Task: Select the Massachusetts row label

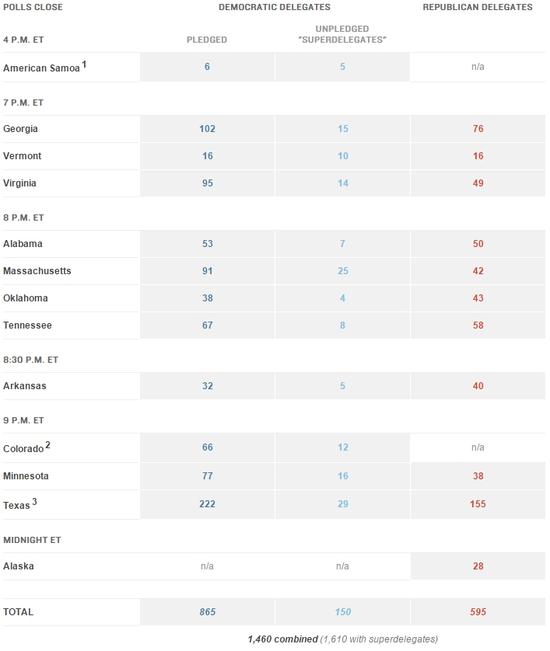Action: click(37, 271)
